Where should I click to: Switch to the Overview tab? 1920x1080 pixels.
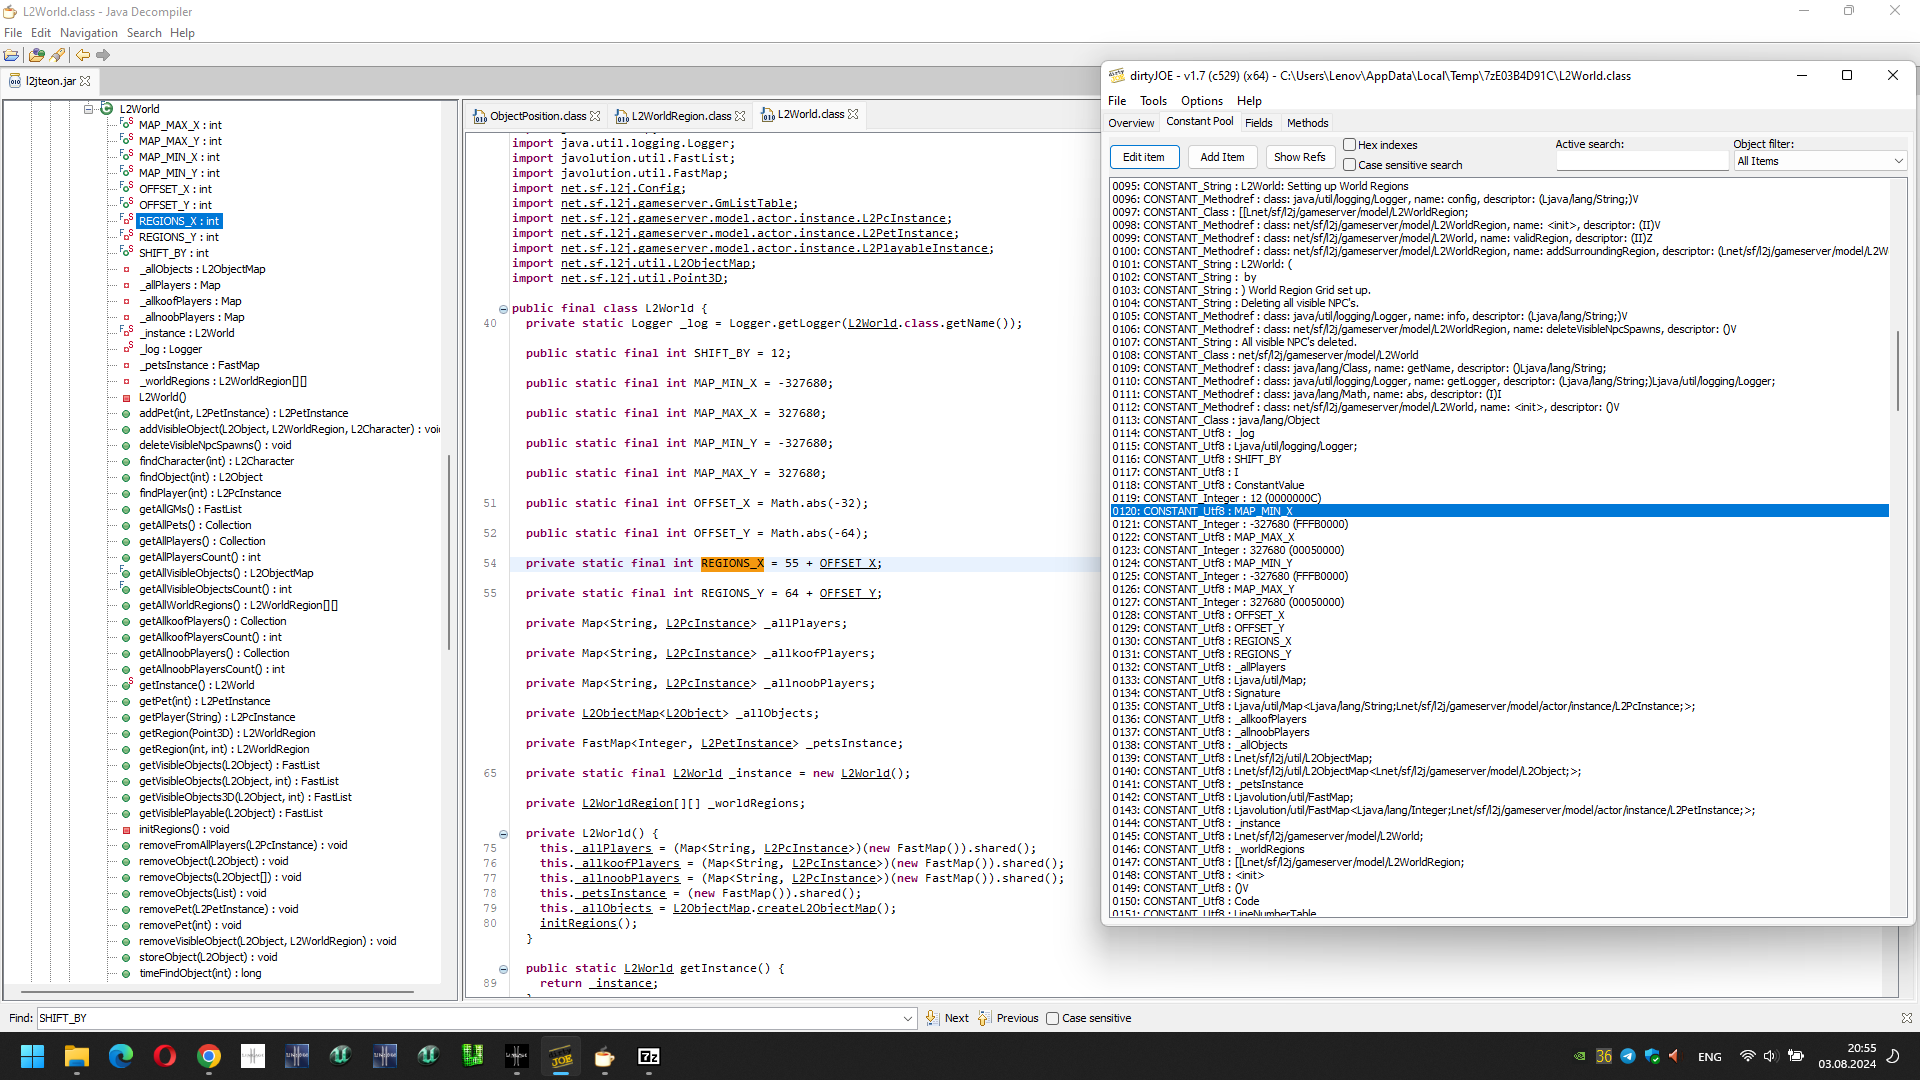click(x=1131, y=123)
